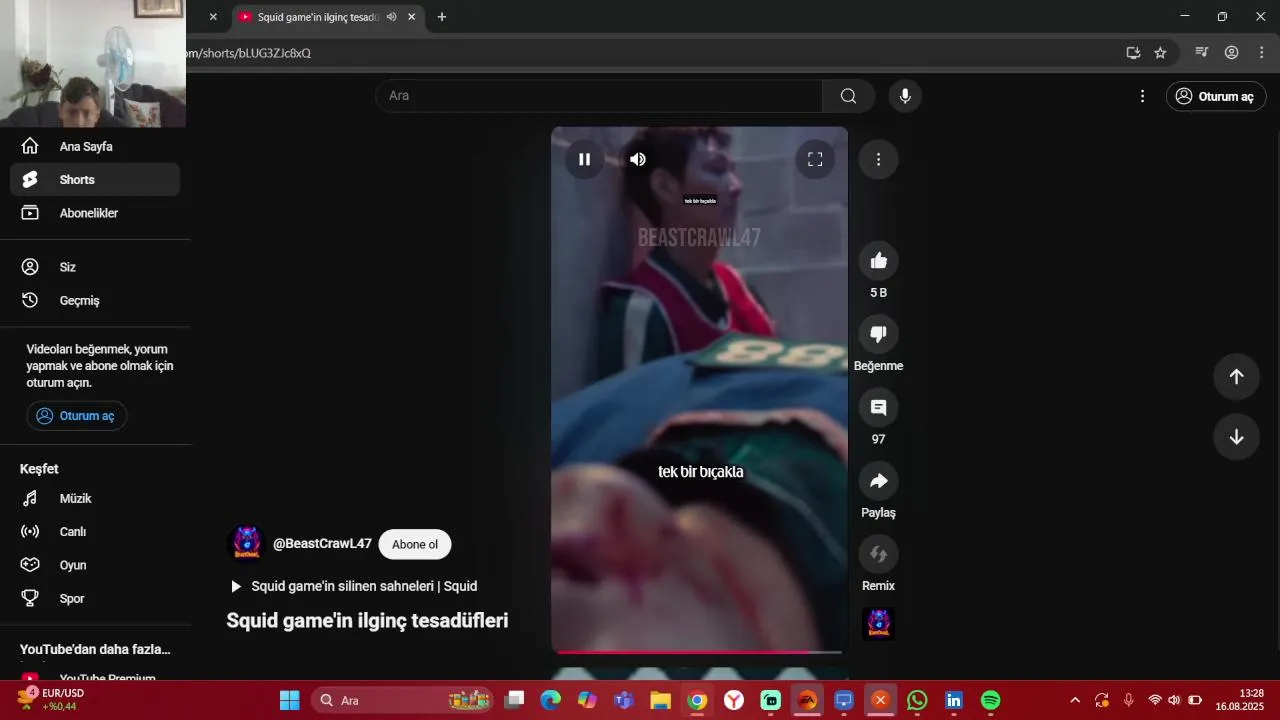Open the Short's three-dot more options menu
This screenshot has width=1280, height=720.
point(878,159)
